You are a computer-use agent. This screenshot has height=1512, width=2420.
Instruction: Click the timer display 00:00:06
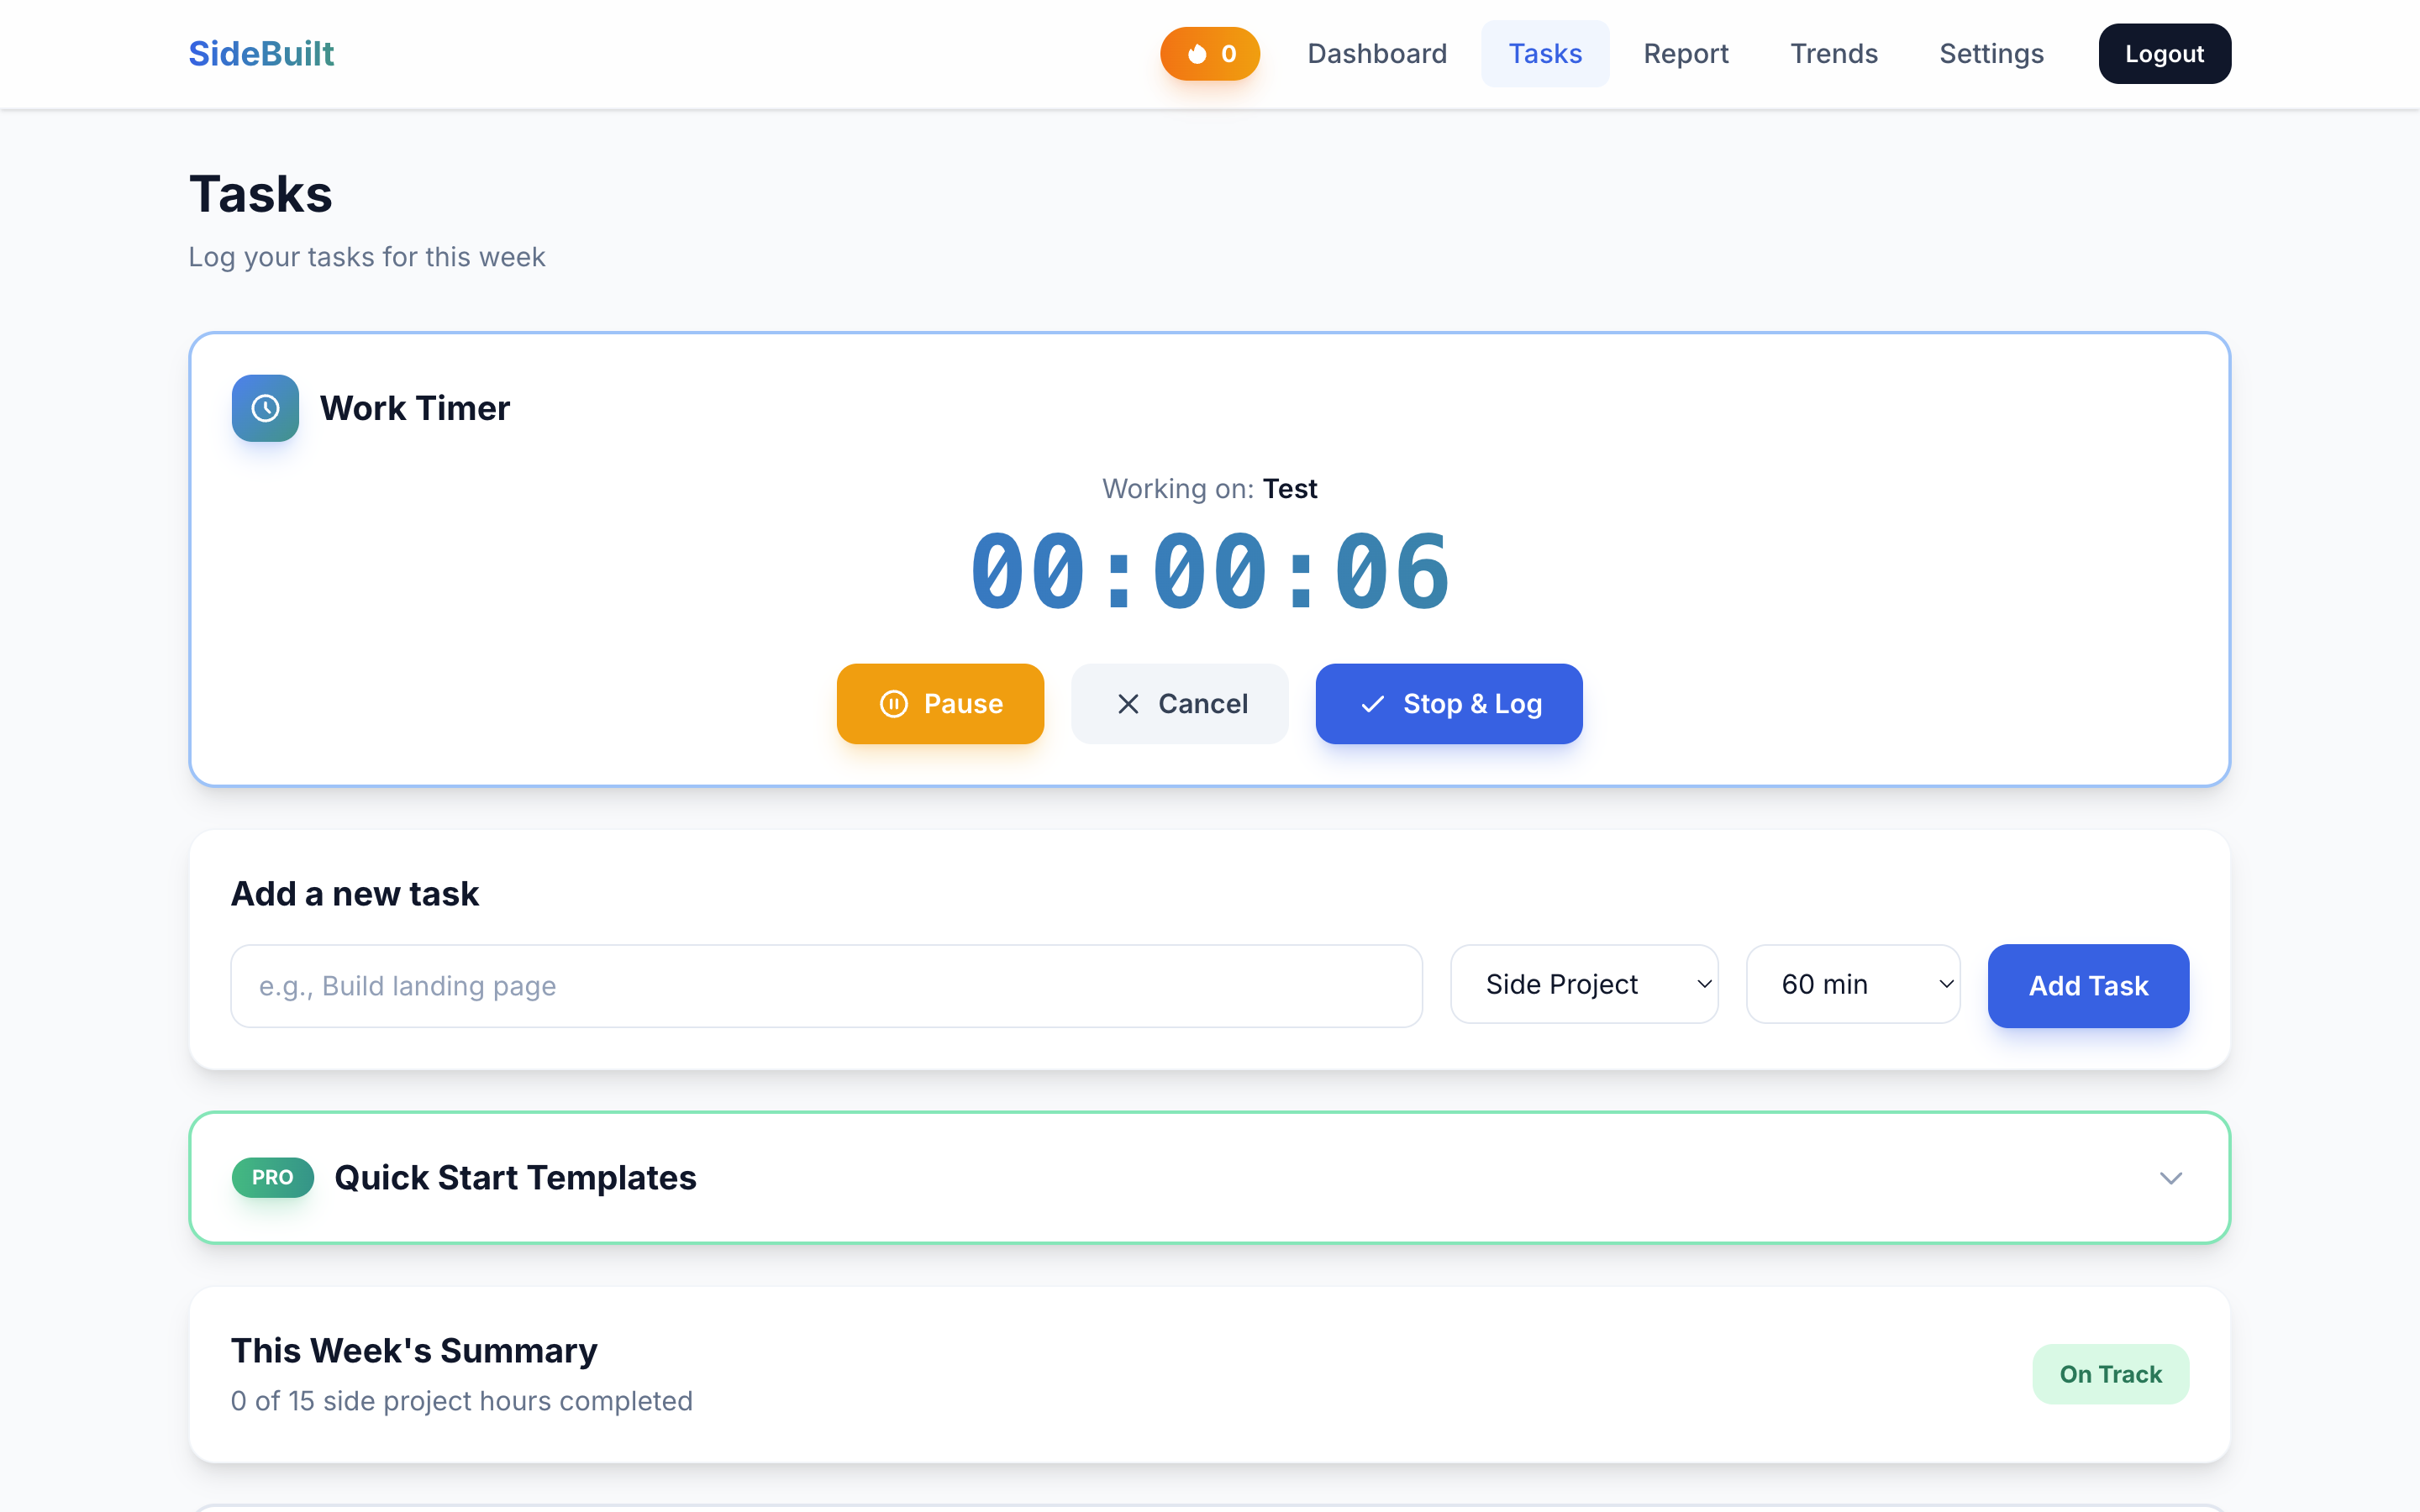pos(1209,572)
